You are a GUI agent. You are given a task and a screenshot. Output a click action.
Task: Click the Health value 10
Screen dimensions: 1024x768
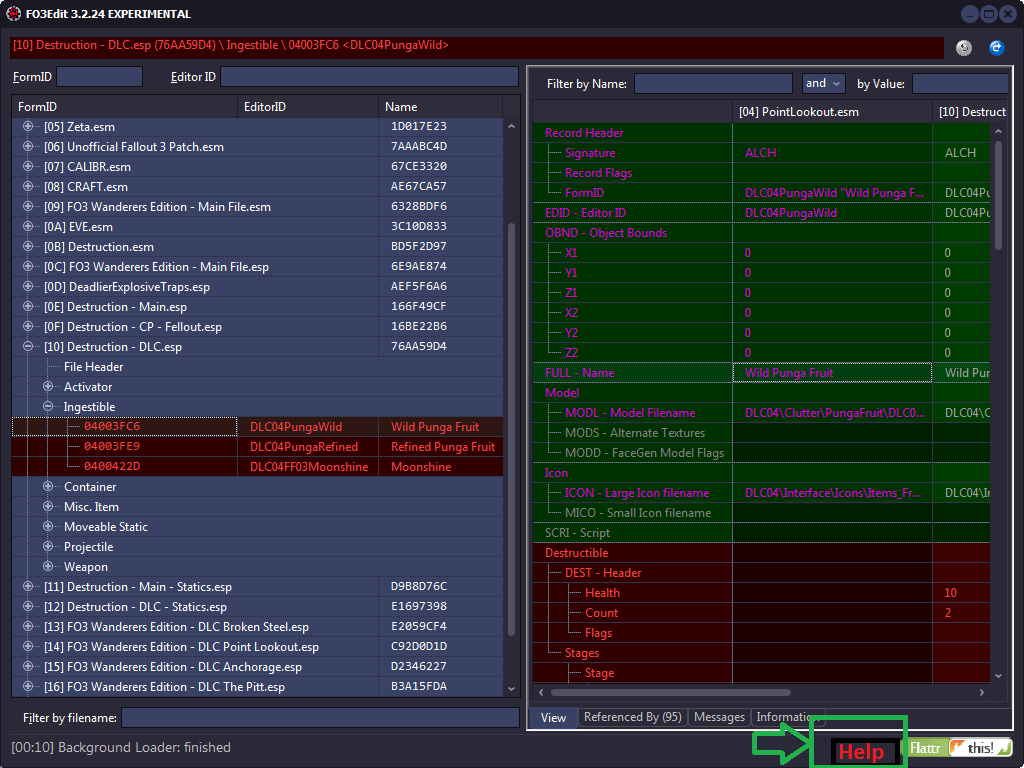950,592
